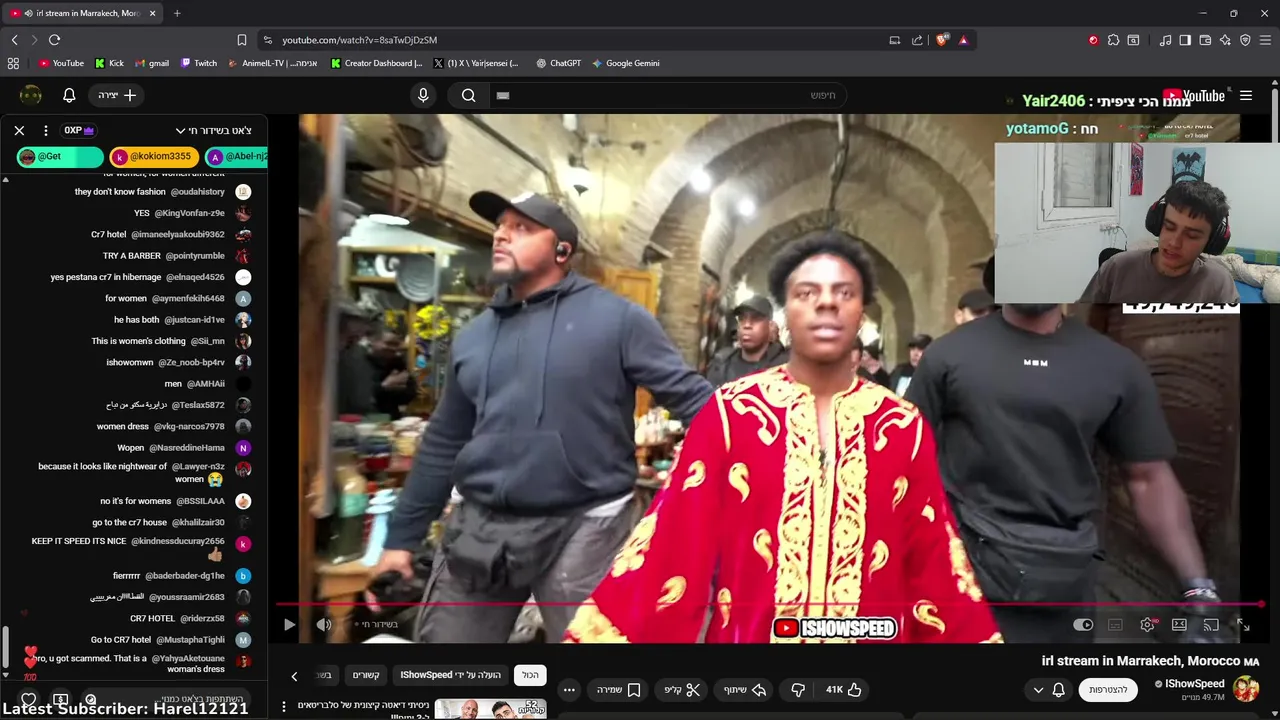Screen dimensions: 1280x720
Task: Open the tab grid icon in bookmarks bar
Action: [x=13, y=63]
